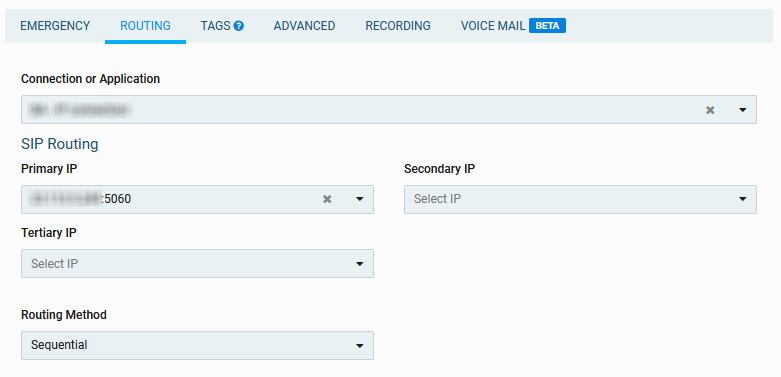Click the Sequential routing method field

coord(197,345)
